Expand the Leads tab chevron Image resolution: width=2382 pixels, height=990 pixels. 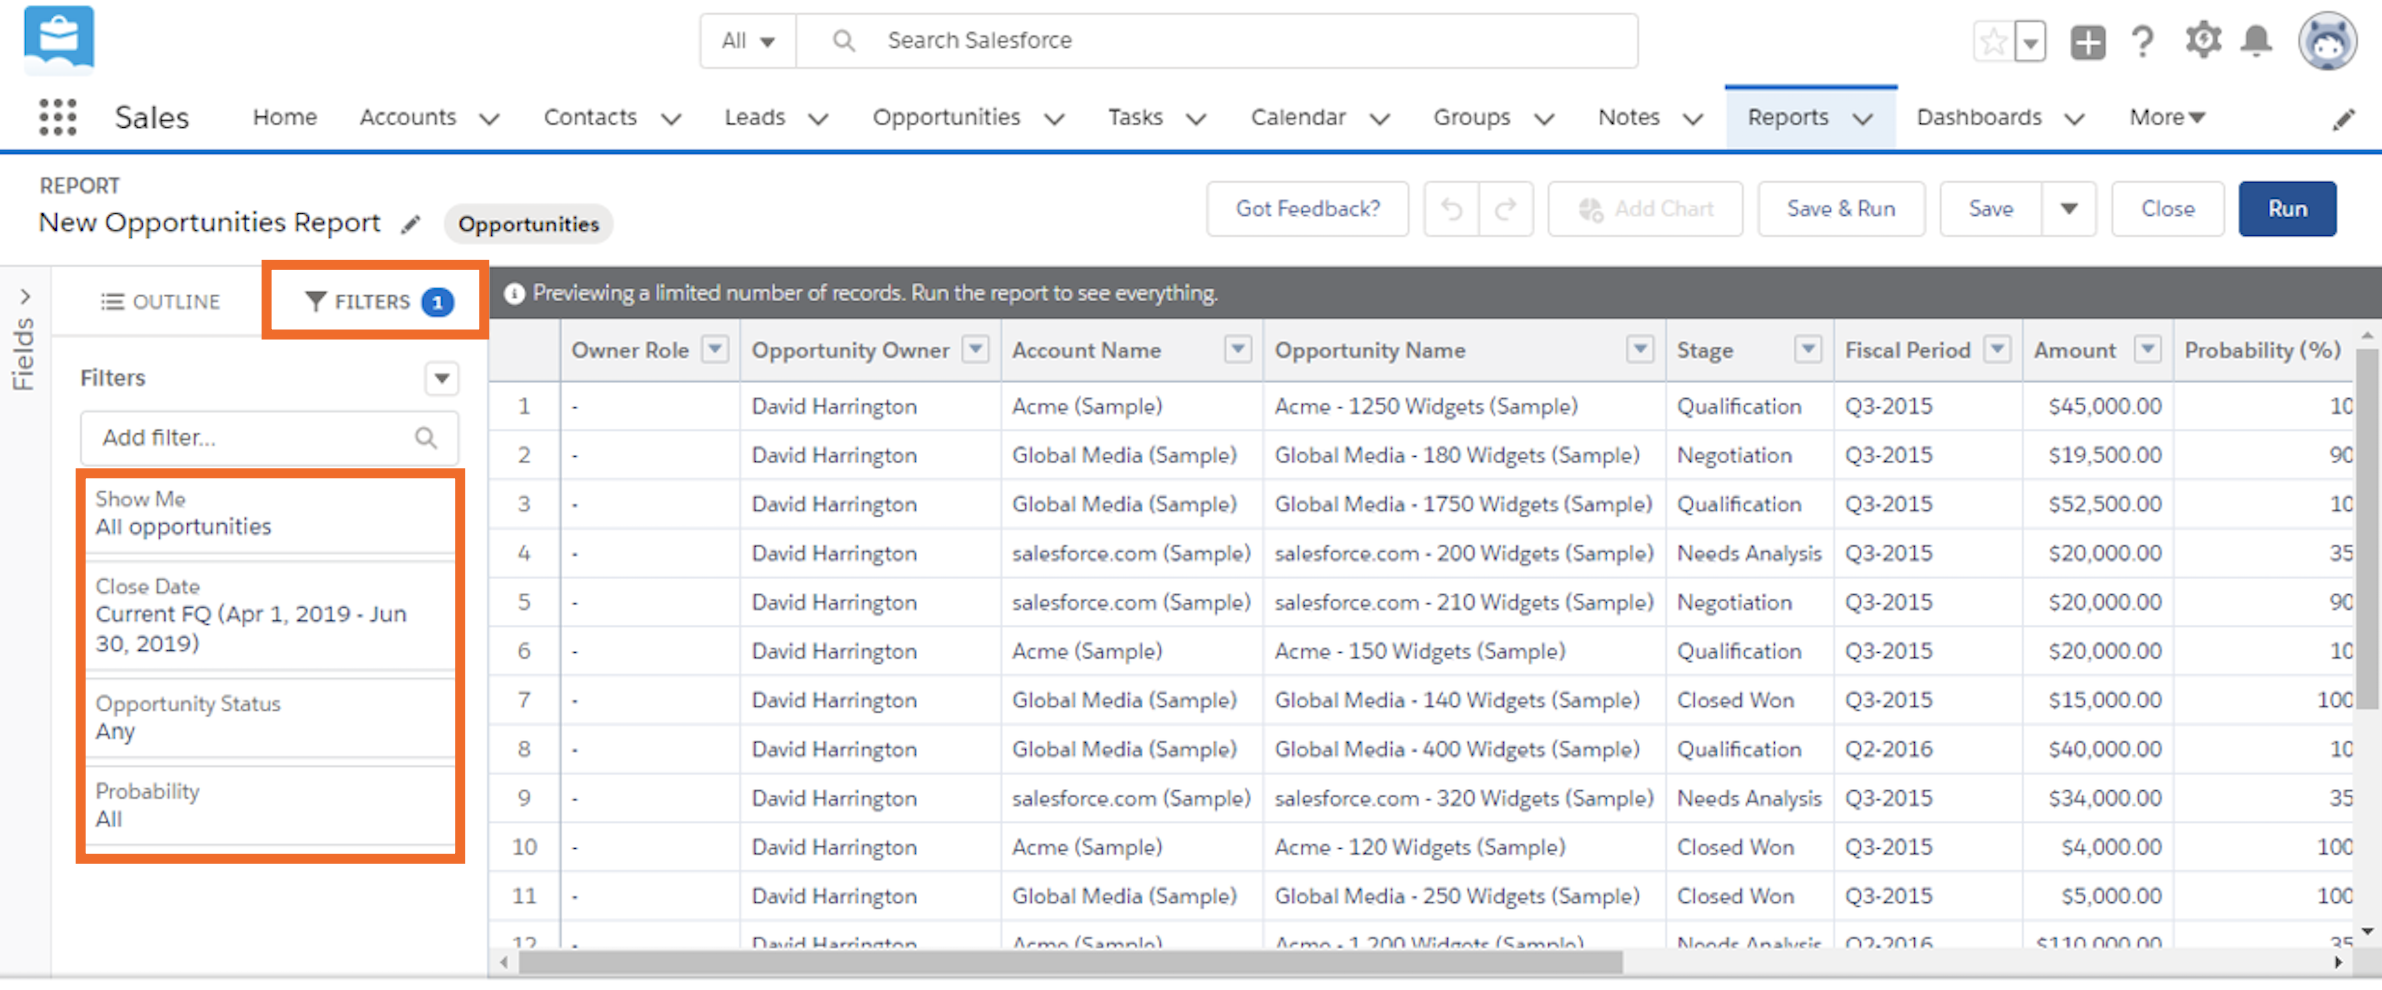pos(818,119)
